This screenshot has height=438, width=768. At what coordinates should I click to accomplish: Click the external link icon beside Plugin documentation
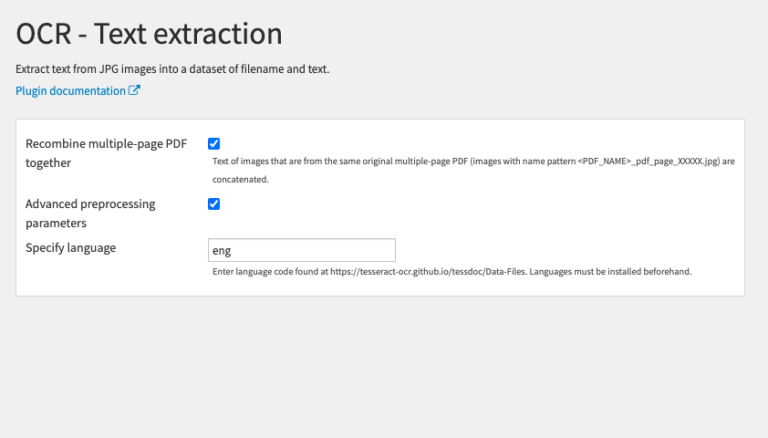click(134, 90)
